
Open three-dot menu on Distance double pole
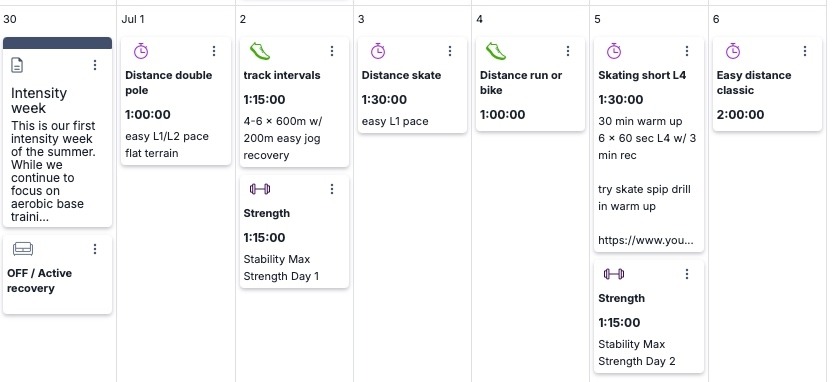(214, 50)
